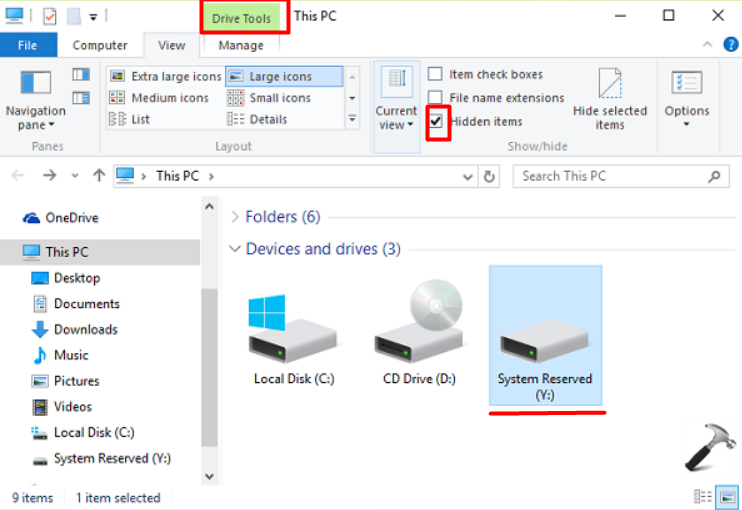Open Downloads in navigation pane
The width and height of the screenshot is (742, 510).
(x=75, y=329)
